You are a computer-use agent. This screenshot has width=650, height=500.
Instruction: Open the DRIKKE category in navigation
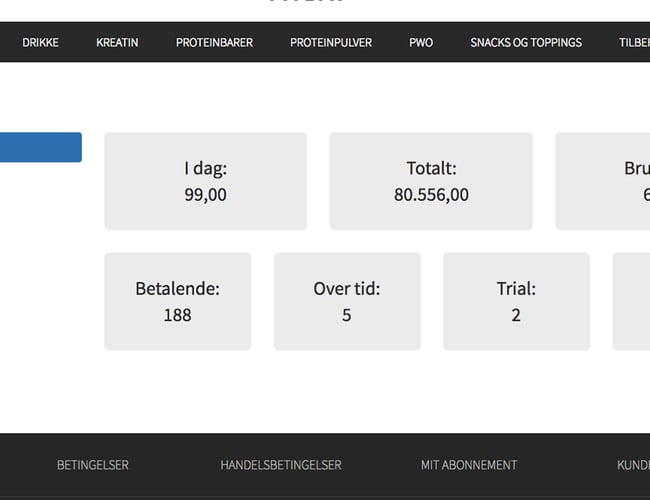[40, 43]
